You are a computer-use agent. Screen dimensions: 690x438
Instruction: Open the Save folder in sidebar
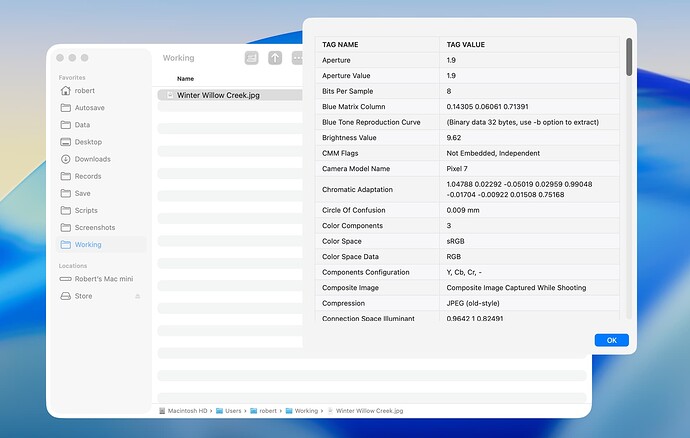coord(101,194)
